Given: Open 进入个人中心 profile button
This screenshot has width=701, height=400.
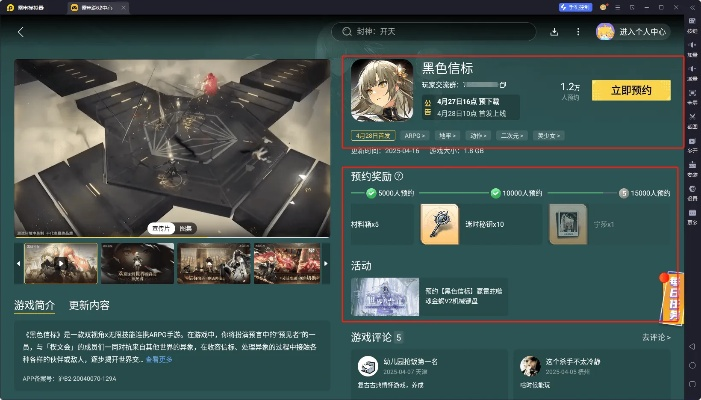Looking at the screenshot, I should 633,32.
